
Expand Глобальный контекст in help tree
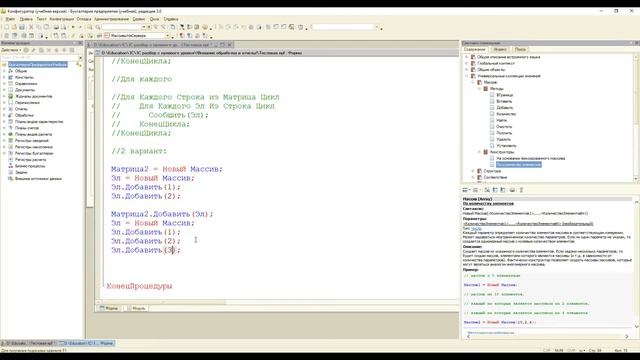467,64
